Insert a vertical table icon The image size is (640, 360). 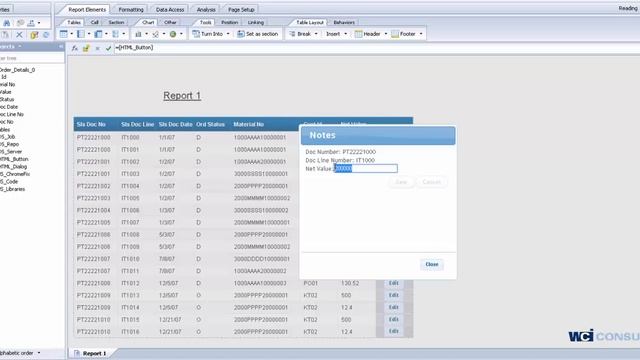coord(64,34)
